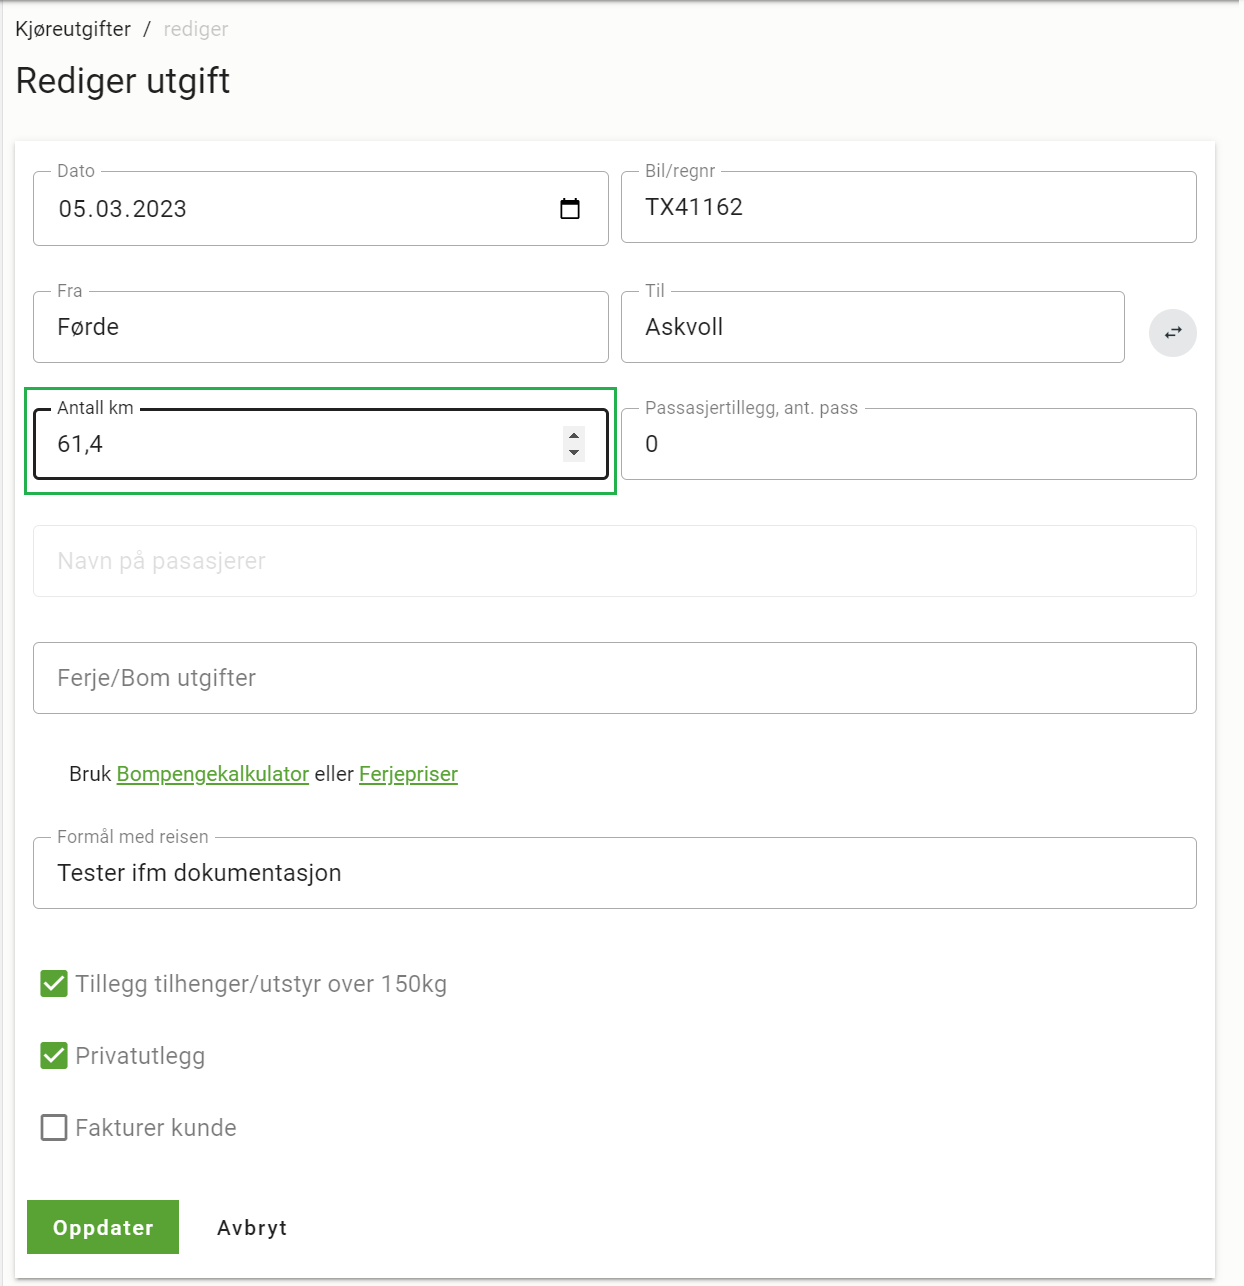1244x1286 pixels.
Task: Decrease Antall km with down arrow
Action: [x=574, y=453]
